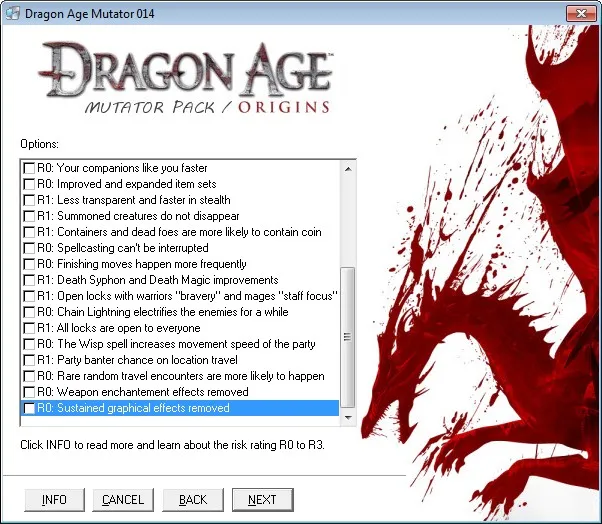
Task: Click the options list scroll-up arrow
Action: pyautogui.click(x=348, y=169)
